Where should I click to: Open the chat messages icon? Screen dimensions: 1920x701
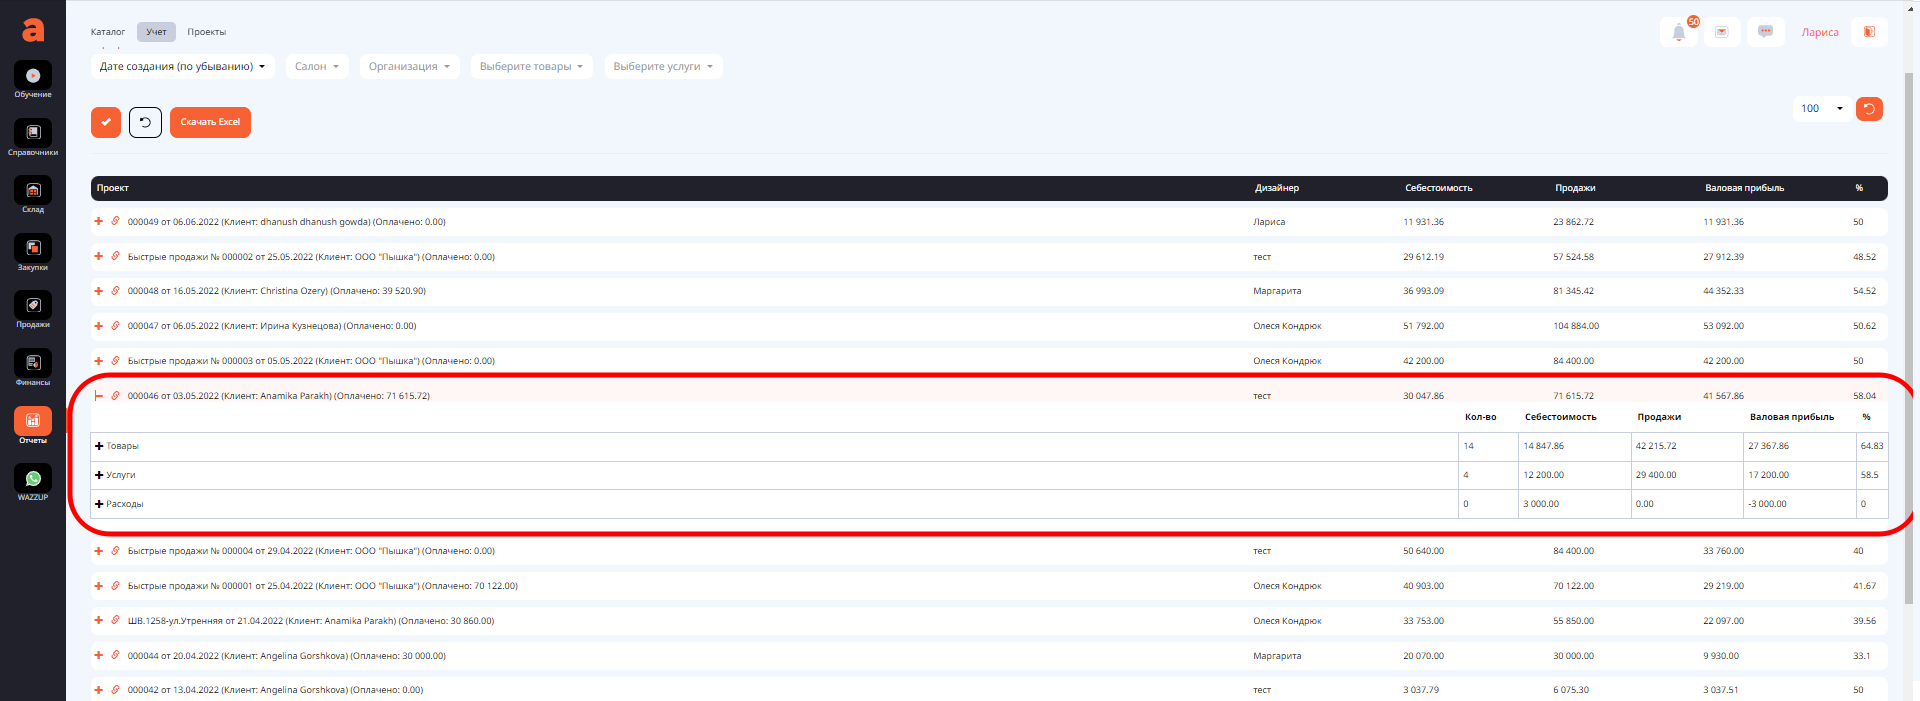point(1765,32)
